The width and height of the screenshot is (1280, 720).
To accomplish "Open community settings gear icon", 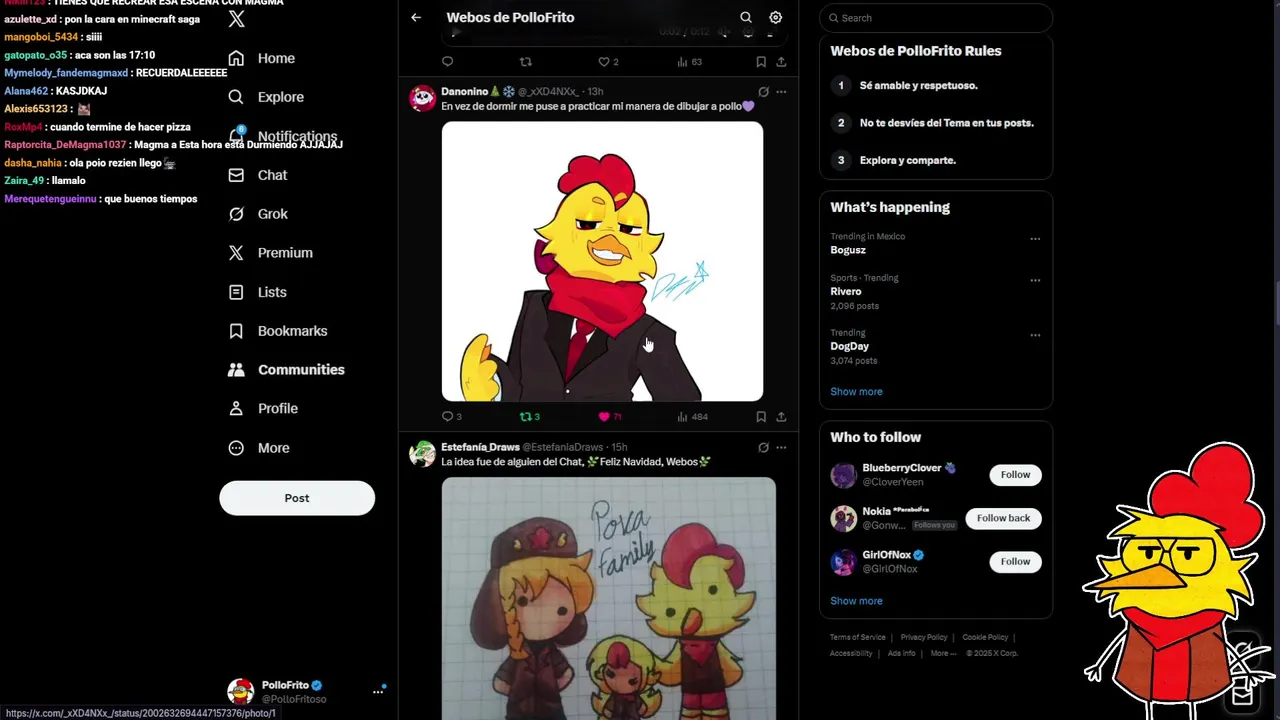I will (x=776, y=17).
